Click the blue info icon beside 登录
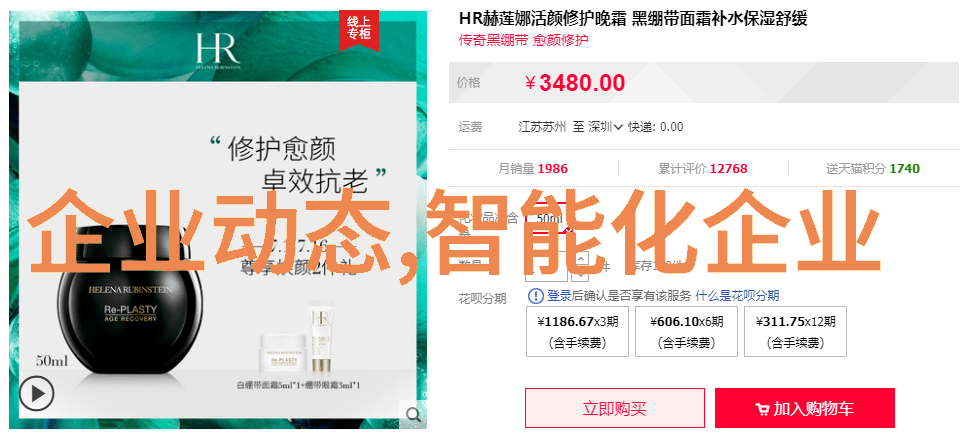Image resolution: width=968 pixels, height=442 pixels. pyautogui.click(x=535, y=296)
